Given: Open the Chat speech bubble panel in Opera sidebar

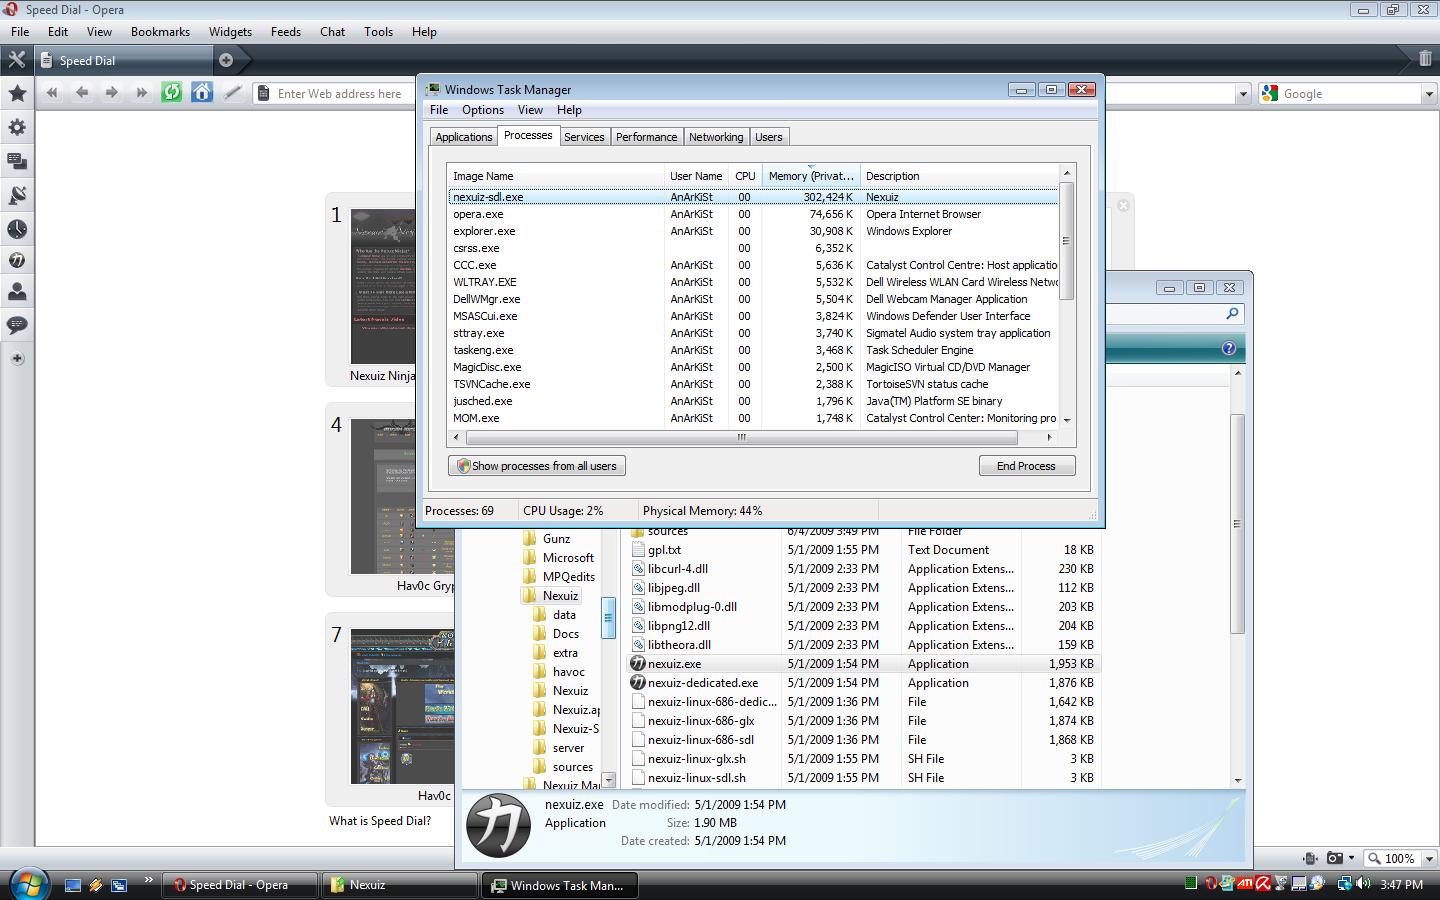Looking at the screenshot, I should tap(17, 325).
